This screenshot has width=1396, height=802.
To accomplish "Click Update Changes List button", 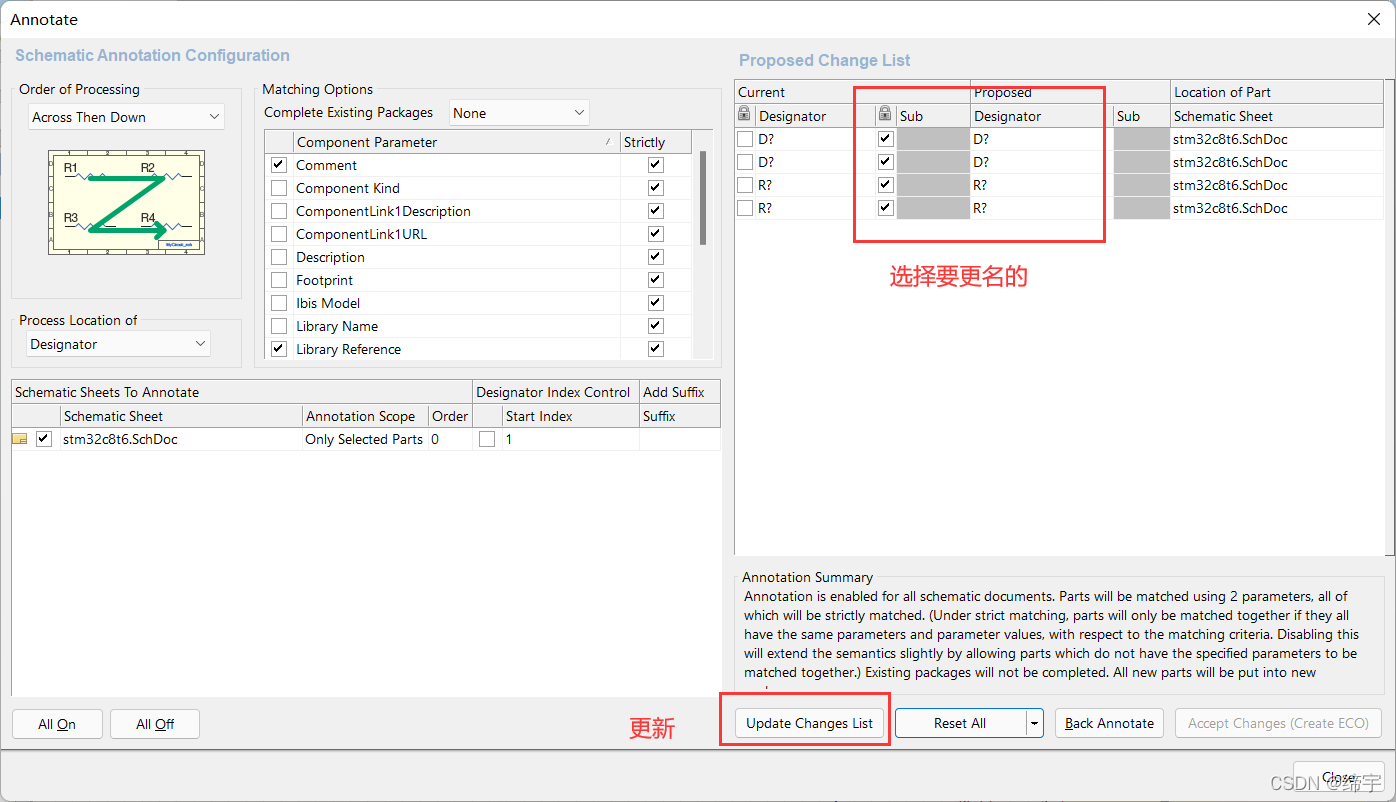I will (810, 723).
